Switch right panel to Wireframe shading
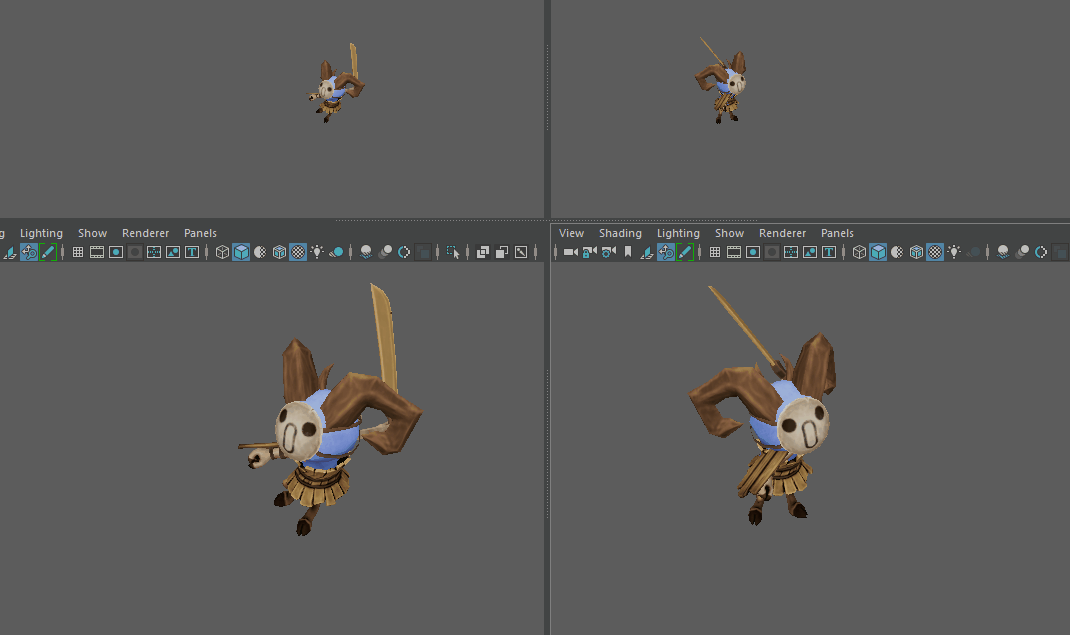Viewport: 1070px width, 635px height. click(859, 252)
